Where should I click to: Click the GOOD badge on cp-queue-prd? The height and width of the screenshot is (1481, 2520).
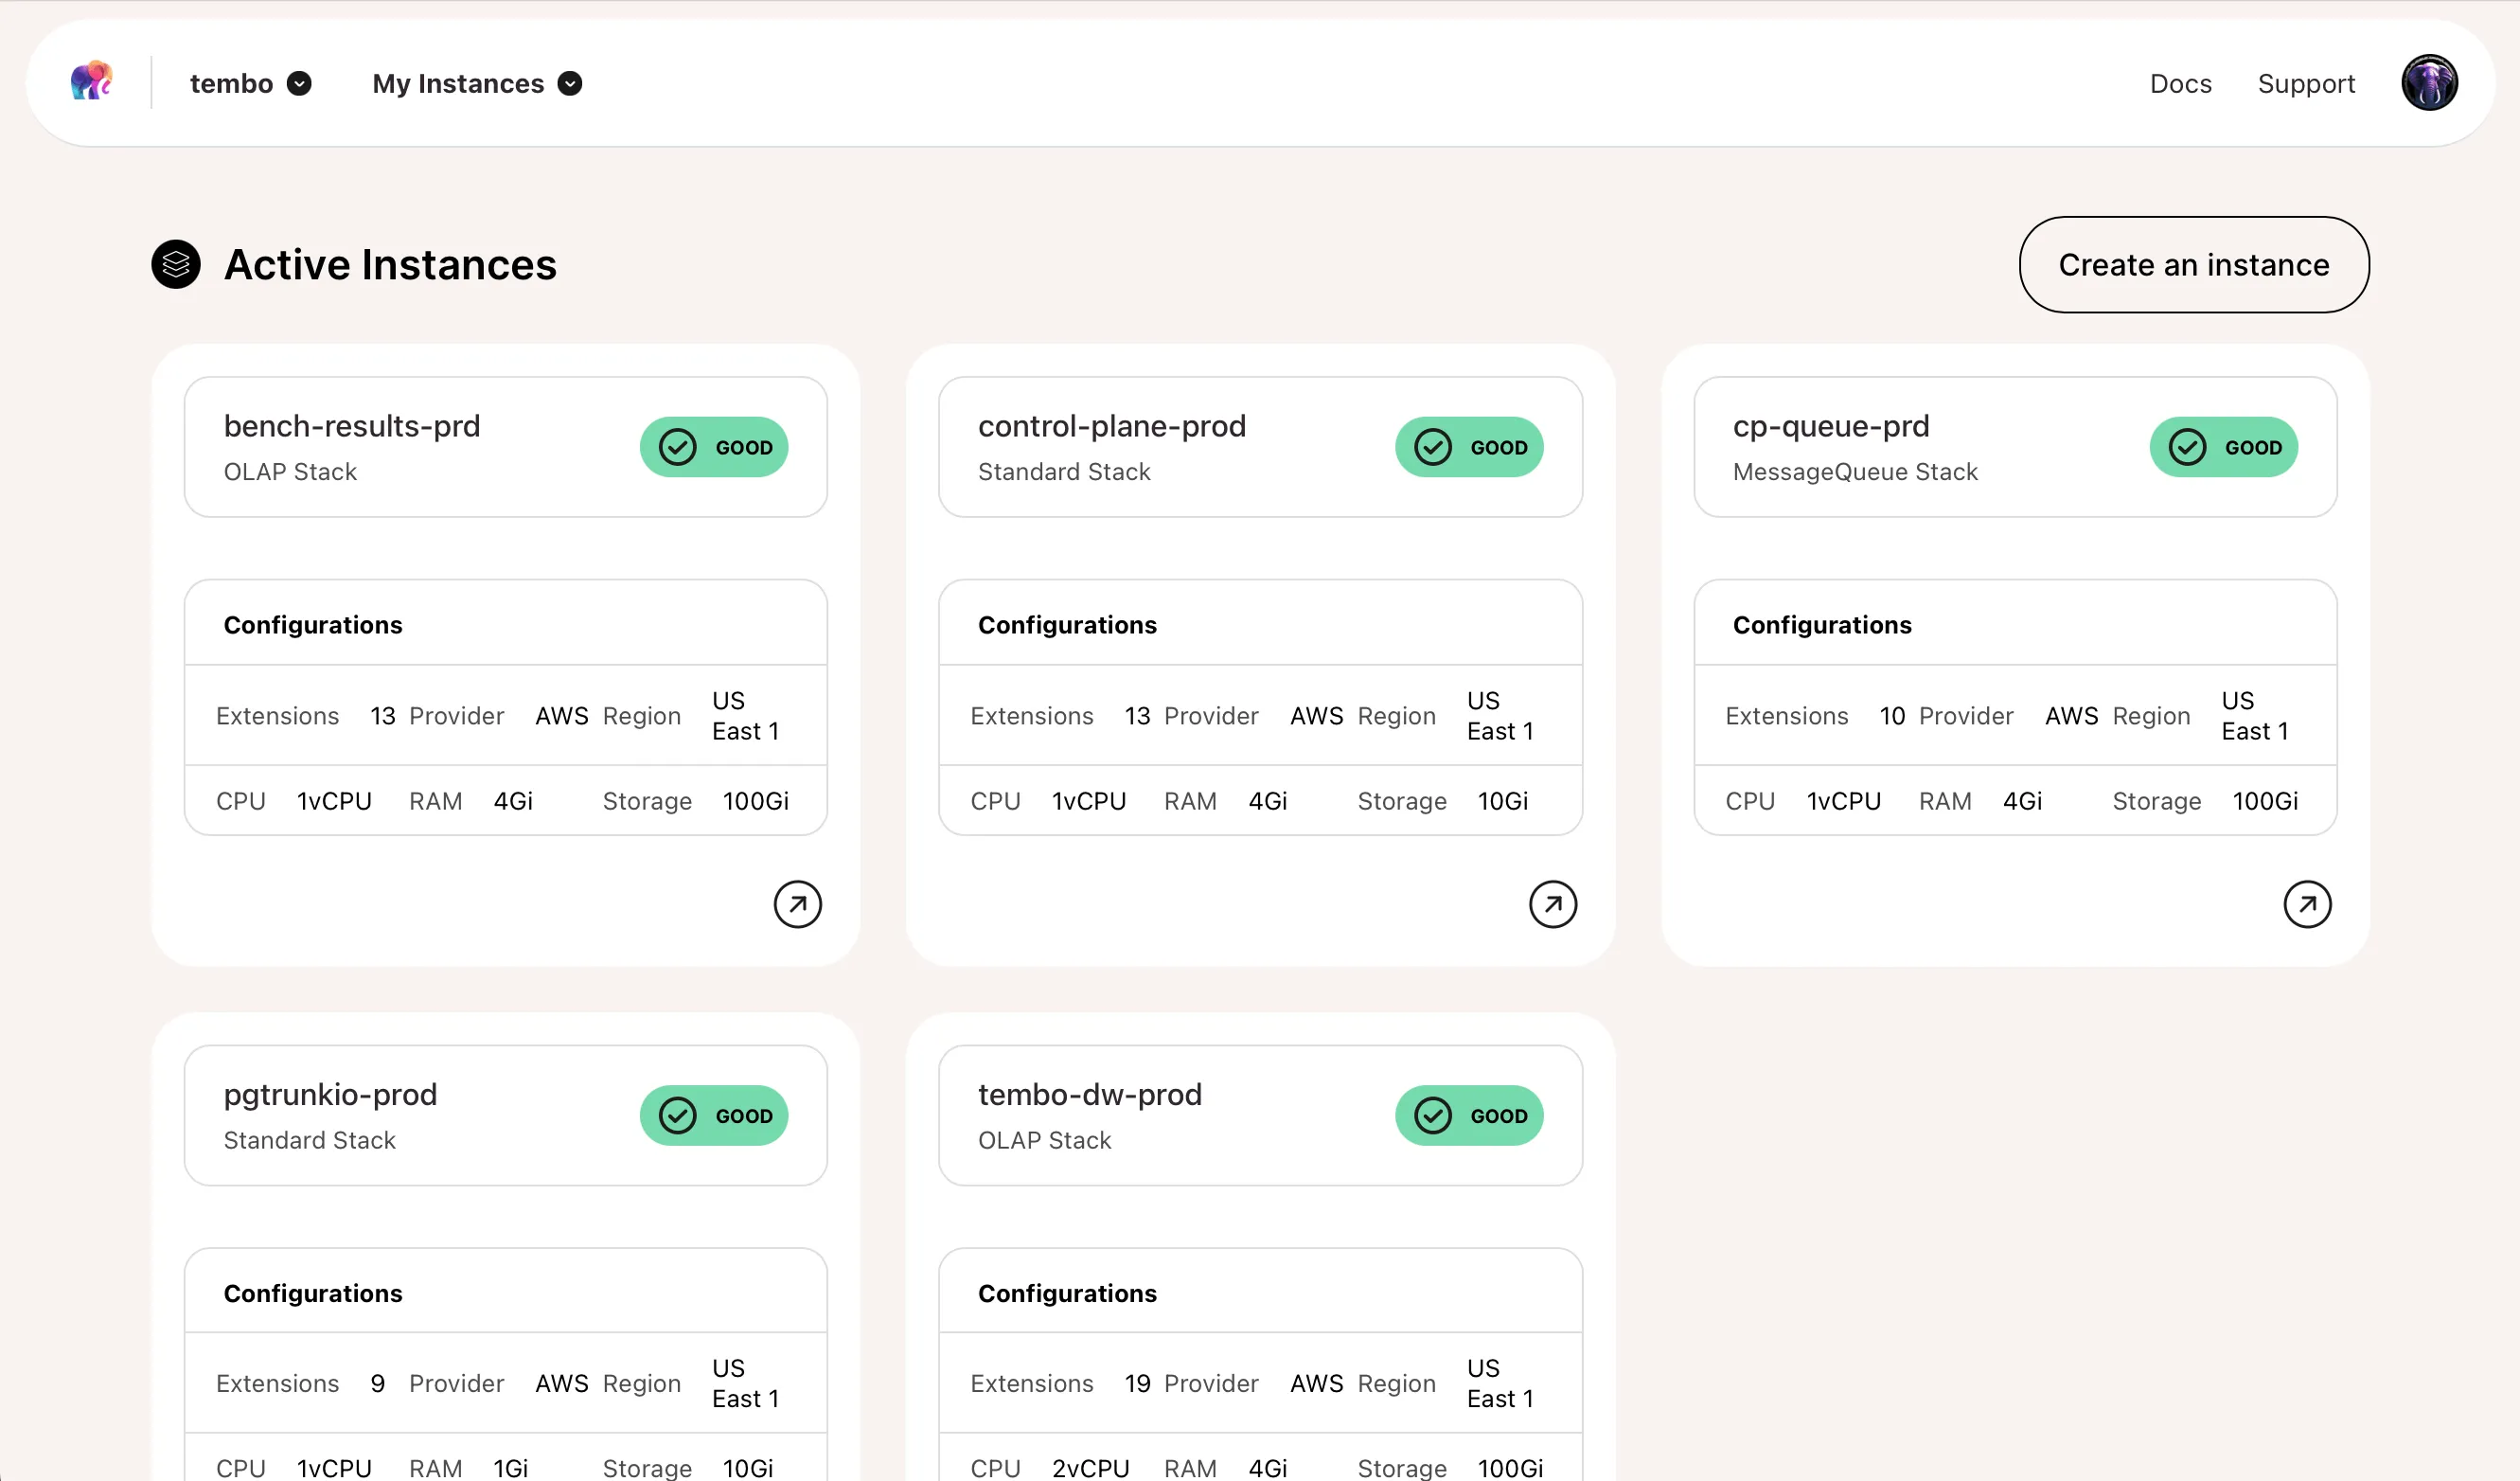pos(2223,447)
